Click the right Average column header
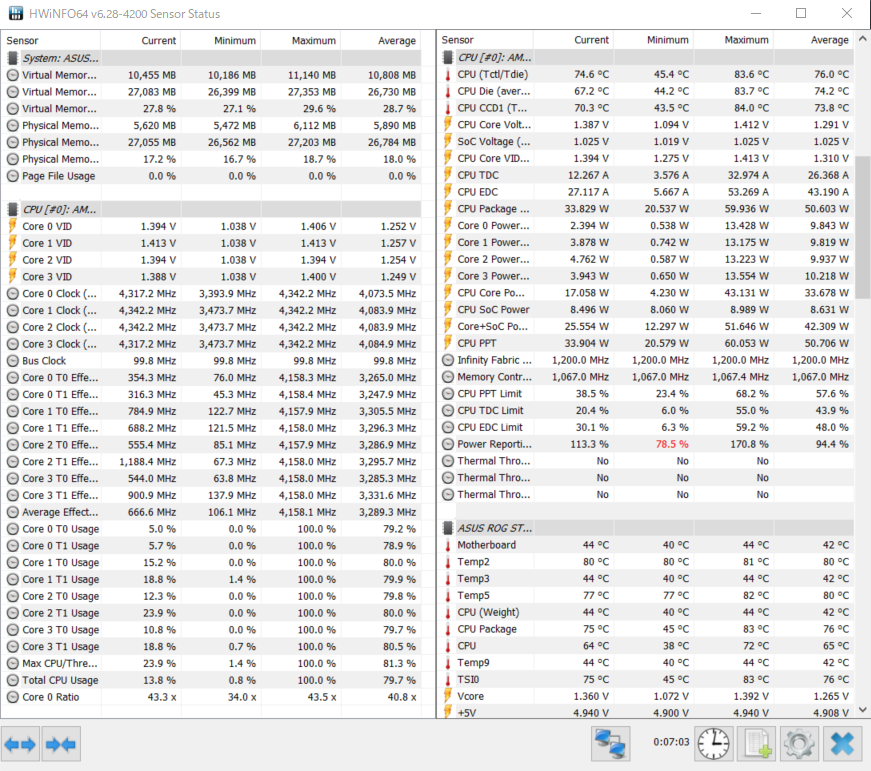 click(x=813, y=40)
